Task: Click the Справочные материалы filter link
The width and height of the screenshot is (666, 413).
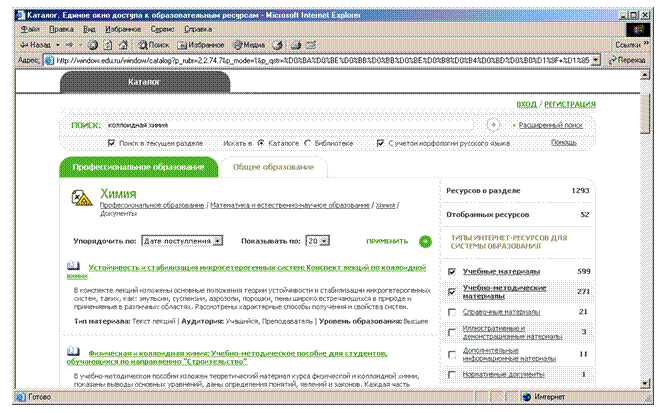Action: tap(501, 312)
